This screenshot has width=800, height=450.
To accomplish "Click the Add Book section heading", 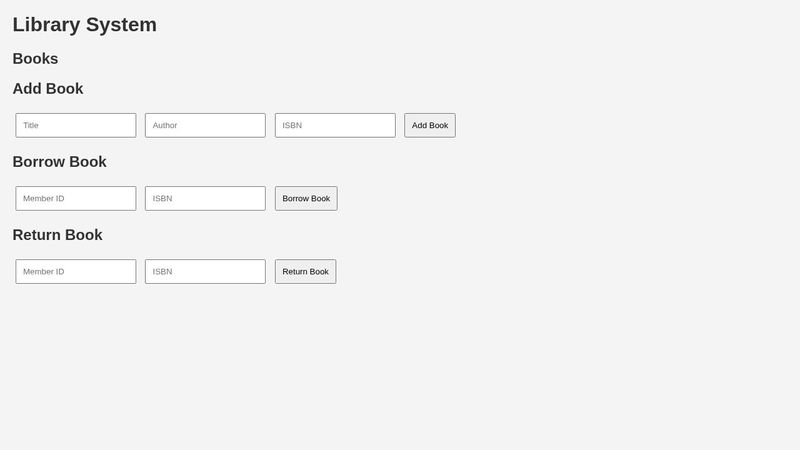I will [48, 89].
